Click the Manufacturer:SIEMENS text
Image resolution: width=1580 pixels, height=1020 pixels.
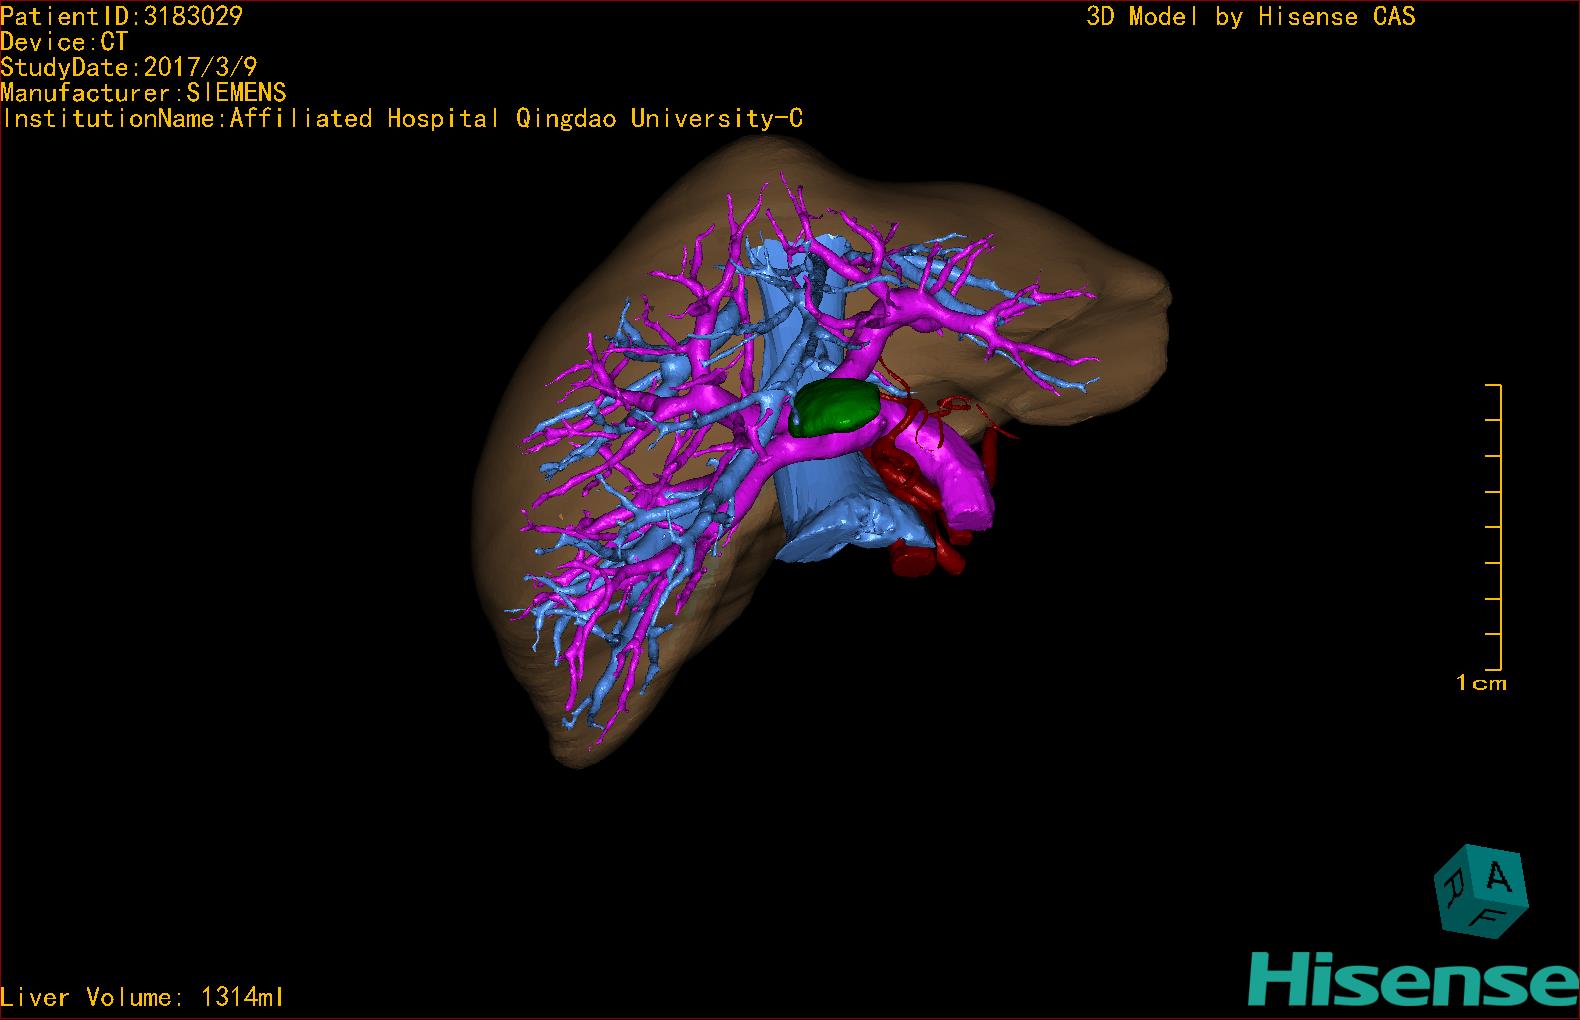[143, 93]
